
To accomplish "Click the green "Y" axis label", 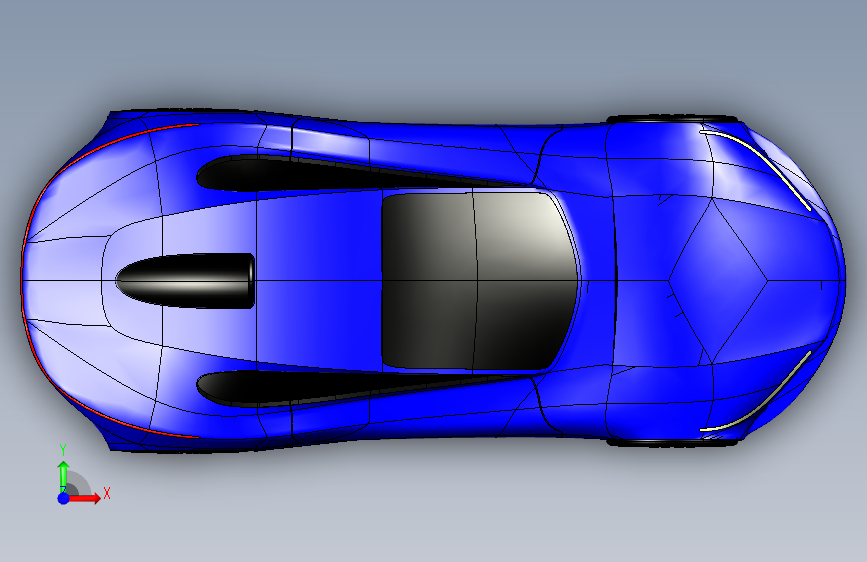I will 63,450.
